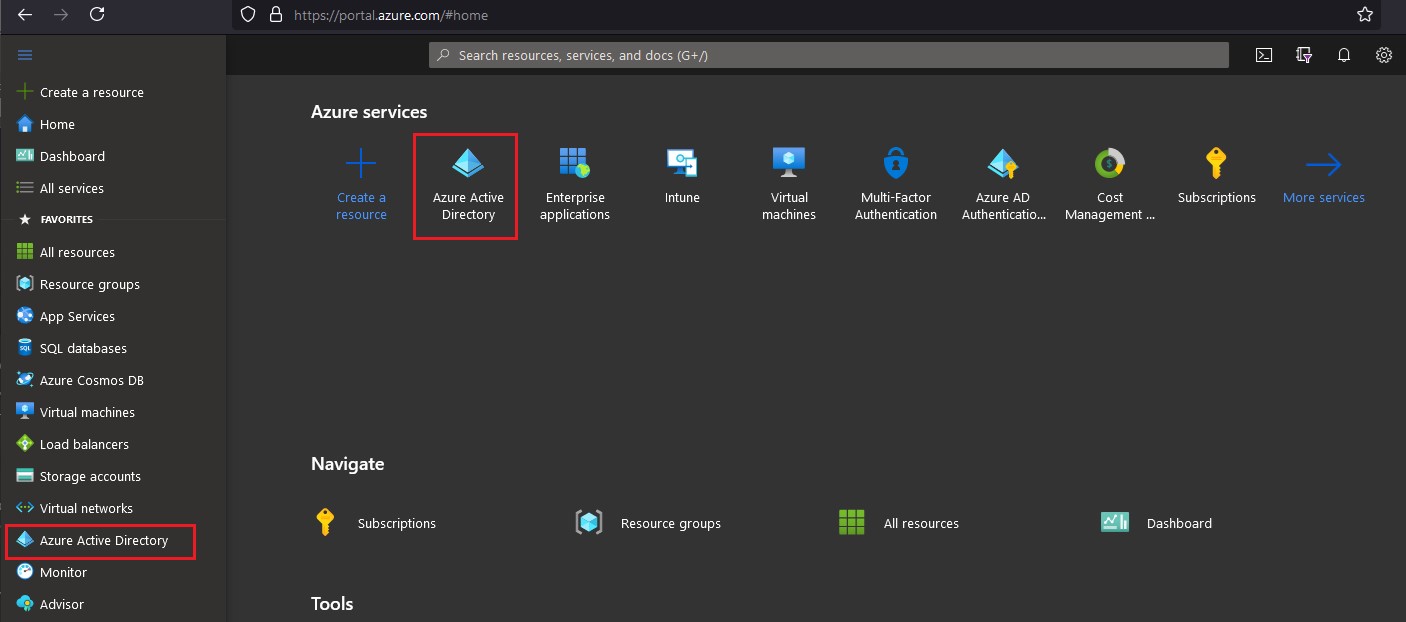Open the Directories and subscriptions filter icon
Screen dimensions: 1406x622
point(1304,56)
